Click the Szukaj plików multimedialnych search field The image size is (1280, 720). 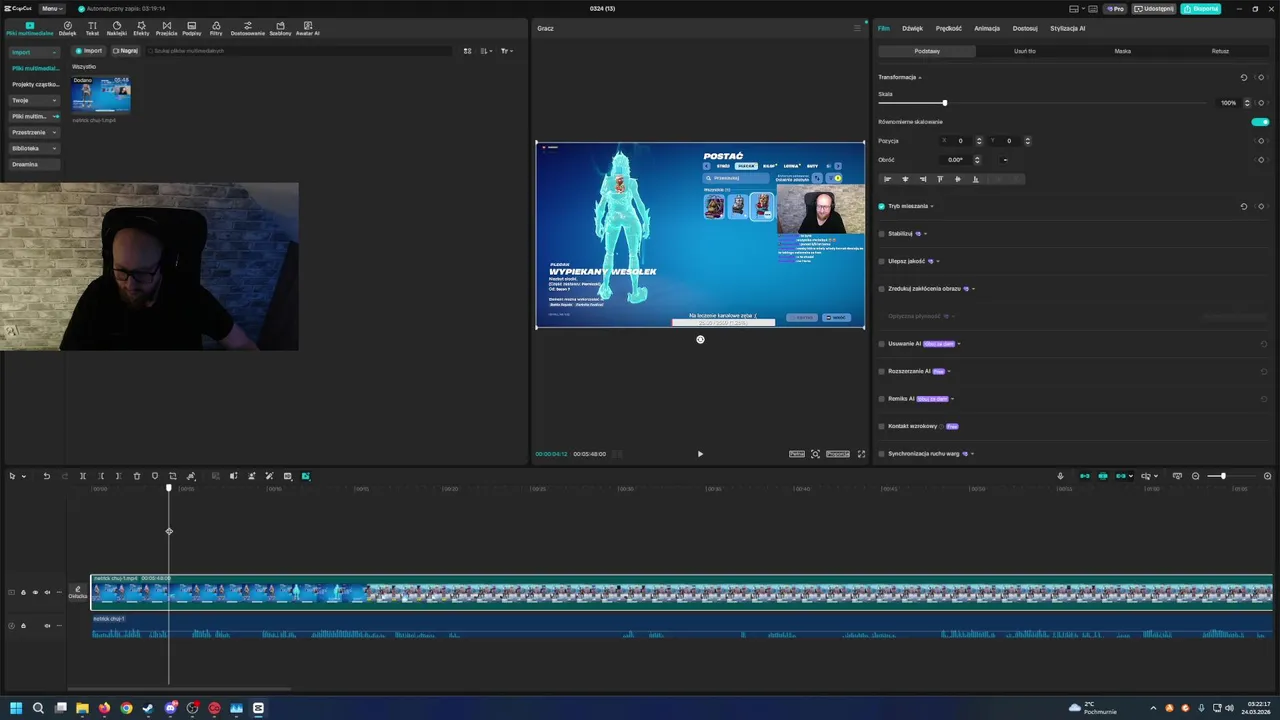click(300, 50)
